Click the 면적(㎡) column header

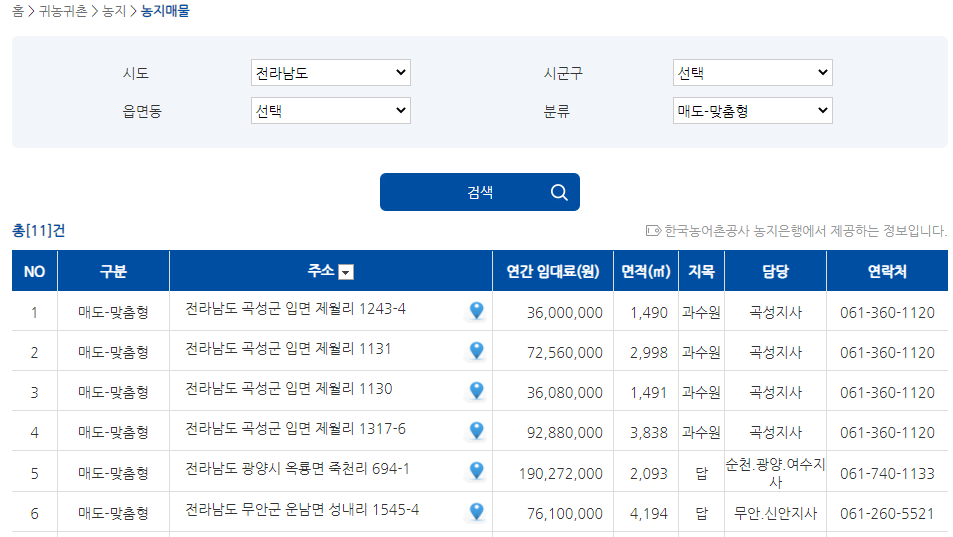(646, 271)
